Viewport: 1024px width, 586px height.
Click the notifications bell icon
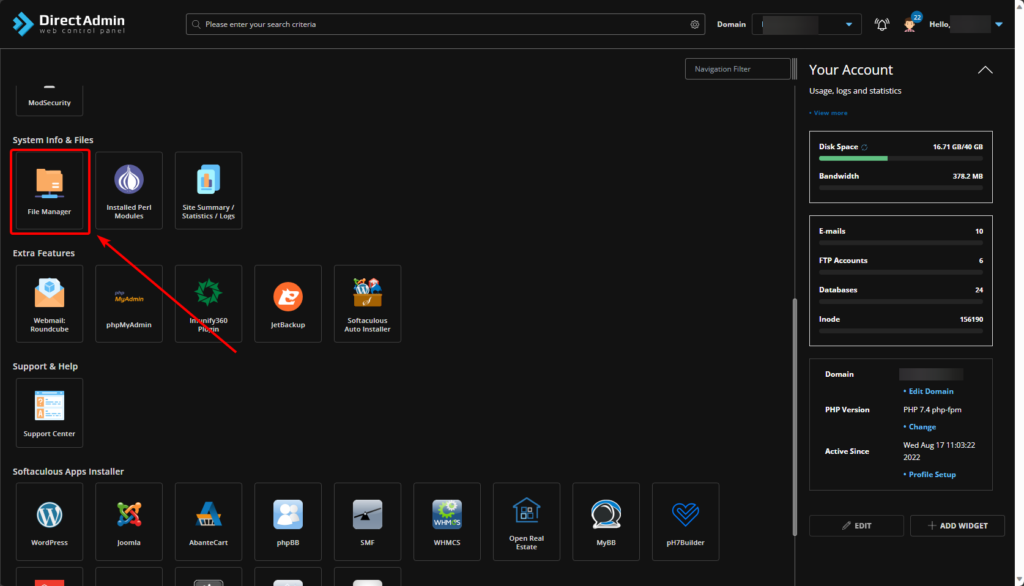pyautogui.click(x=881, y=24)
